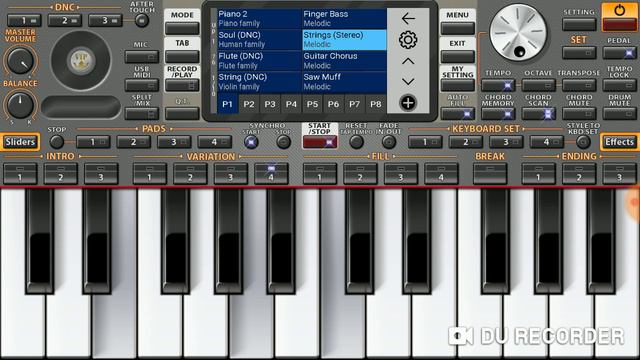Select Finger Bass sound

point(344,18)
